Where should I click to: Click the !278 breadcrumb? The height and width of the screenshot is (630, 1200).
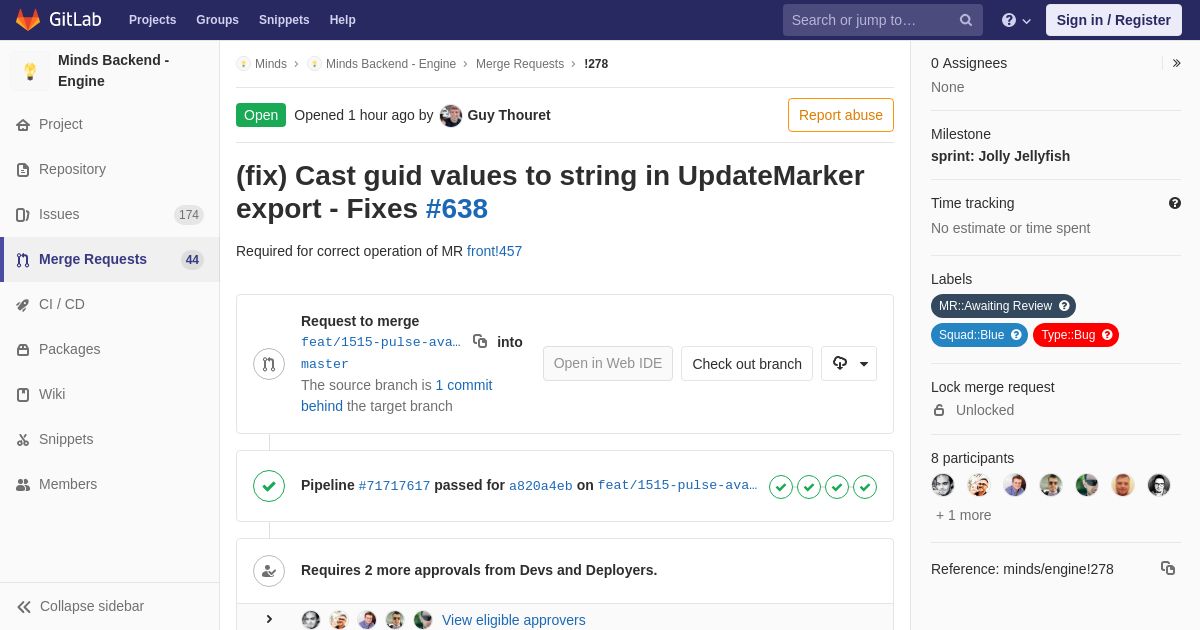pyautogui.click(x=596, y=64)
